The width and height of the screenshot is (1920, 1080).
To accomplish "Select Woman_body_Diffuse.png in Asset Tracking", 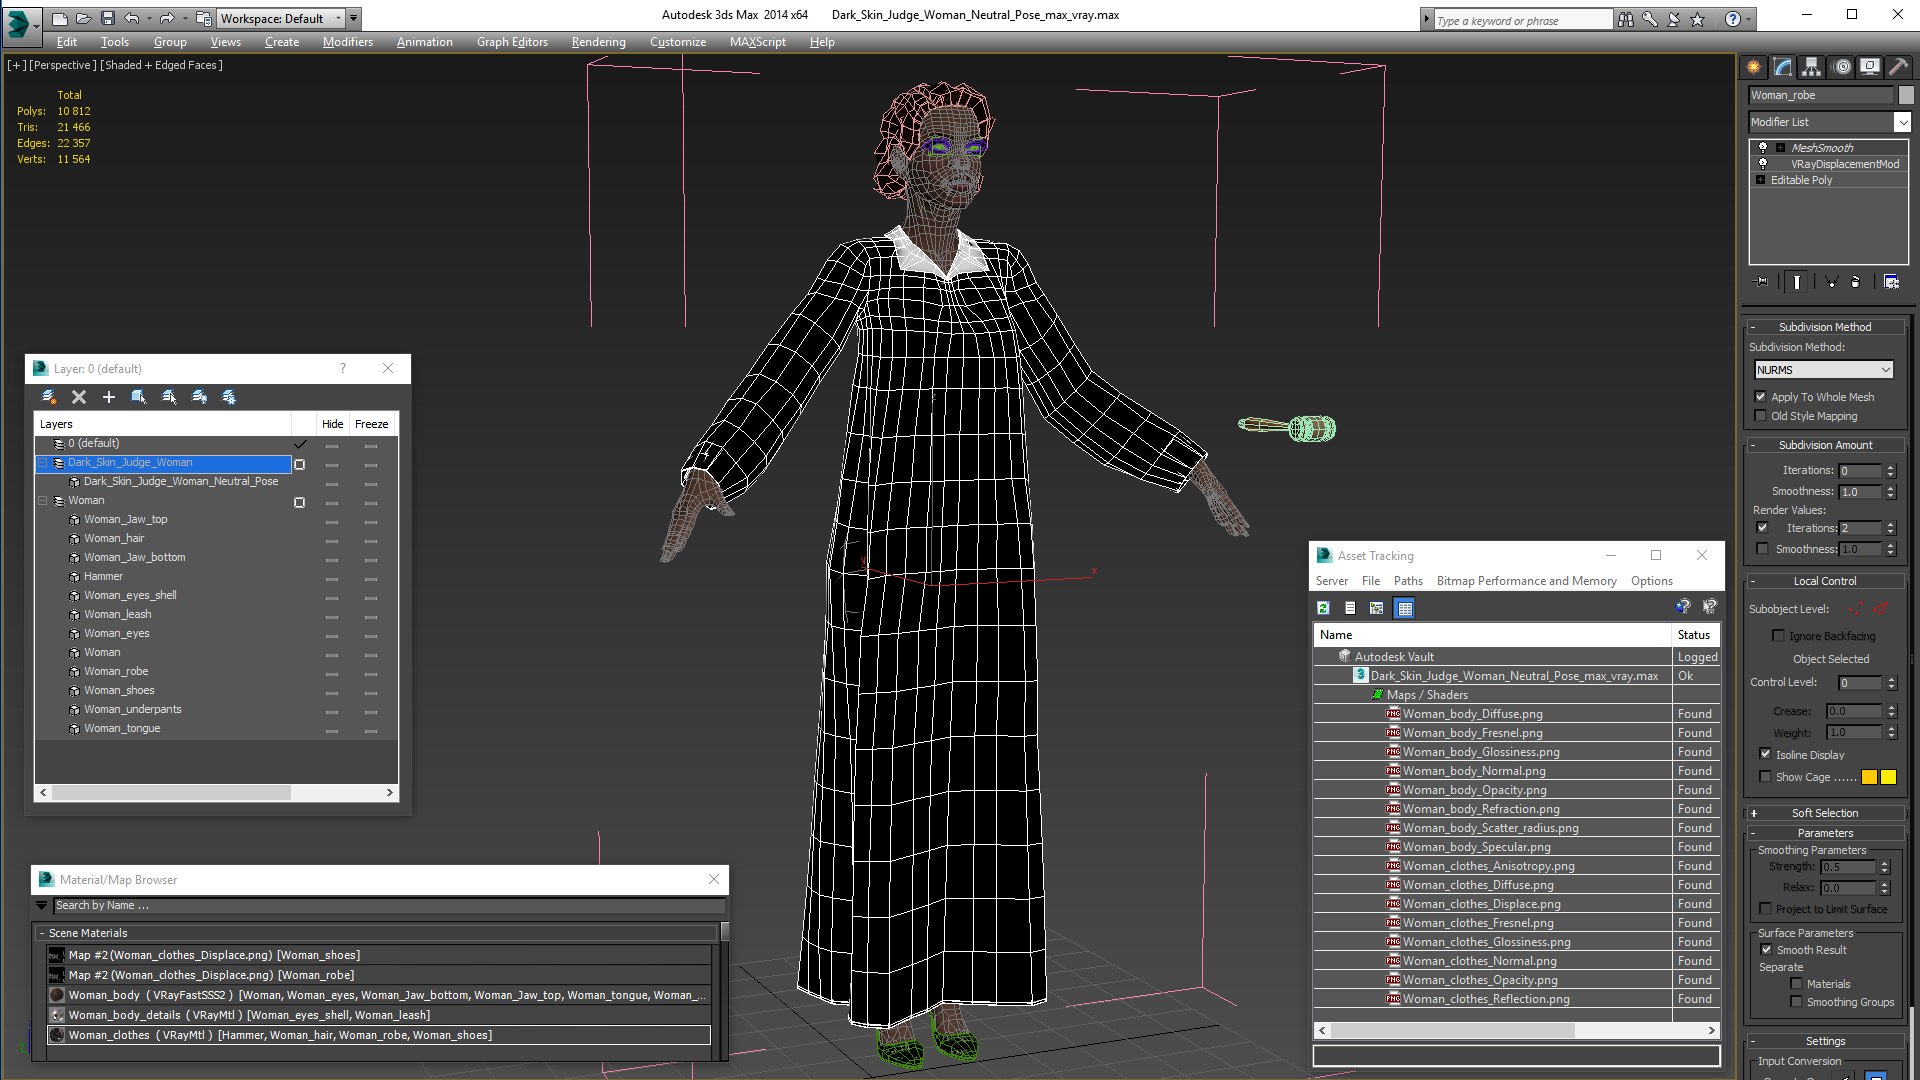I will coord(1472,714).
